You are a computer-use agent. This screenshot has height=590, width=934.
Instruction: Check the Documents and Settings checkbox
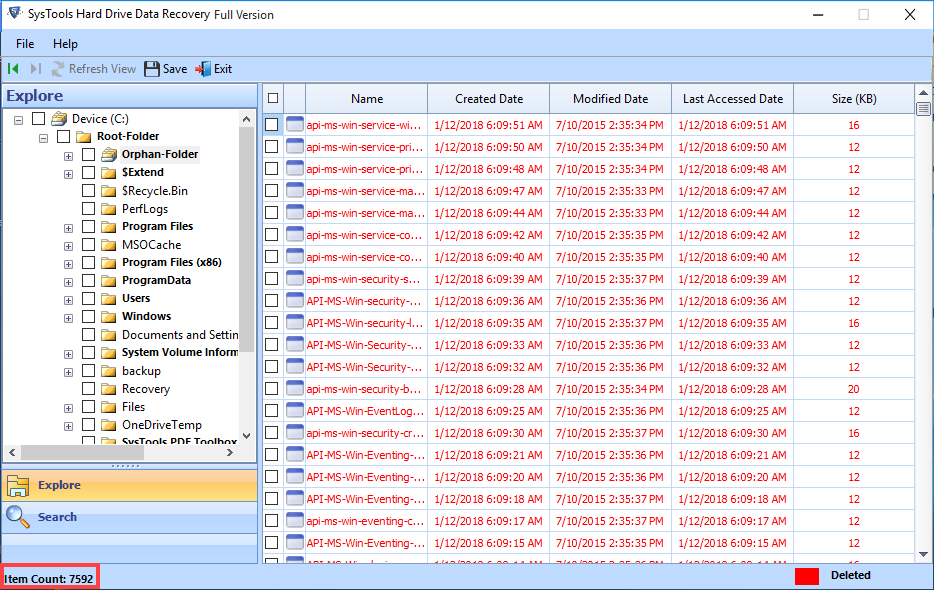(88, 334)
